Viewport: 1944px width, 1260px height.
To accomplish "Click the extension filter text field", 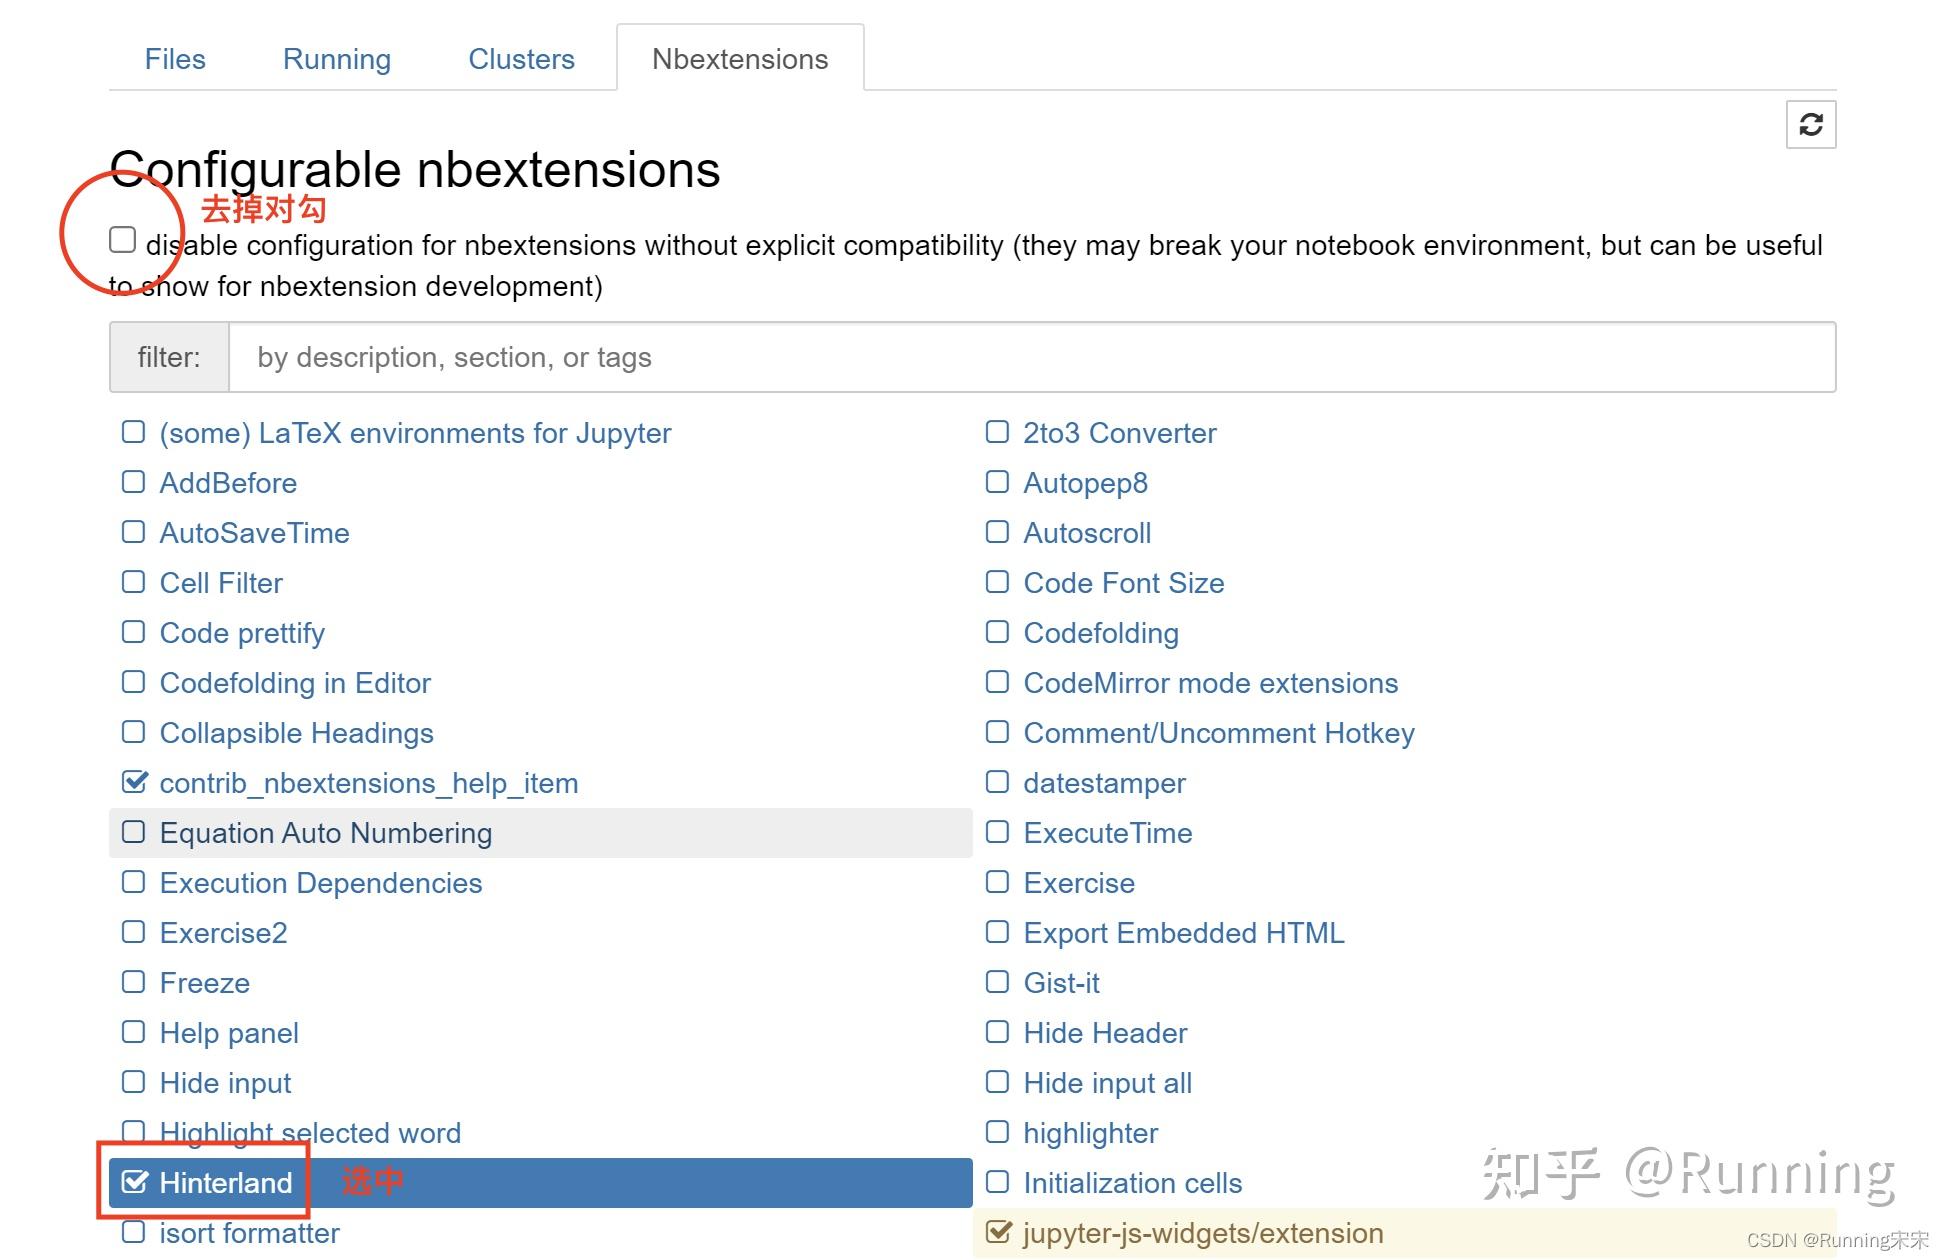I will 1030,357.
